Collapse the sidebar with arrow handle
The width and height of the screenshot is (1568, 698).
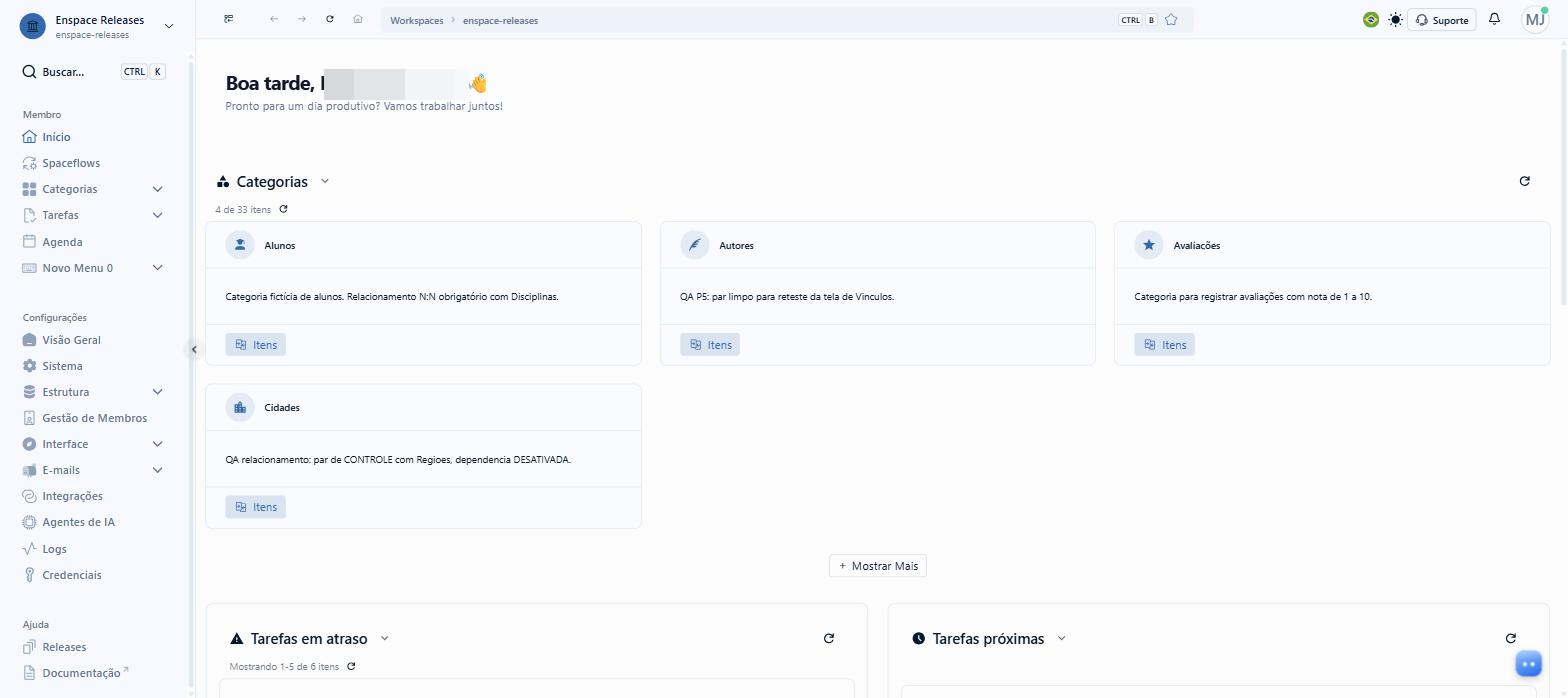[194, 349]
